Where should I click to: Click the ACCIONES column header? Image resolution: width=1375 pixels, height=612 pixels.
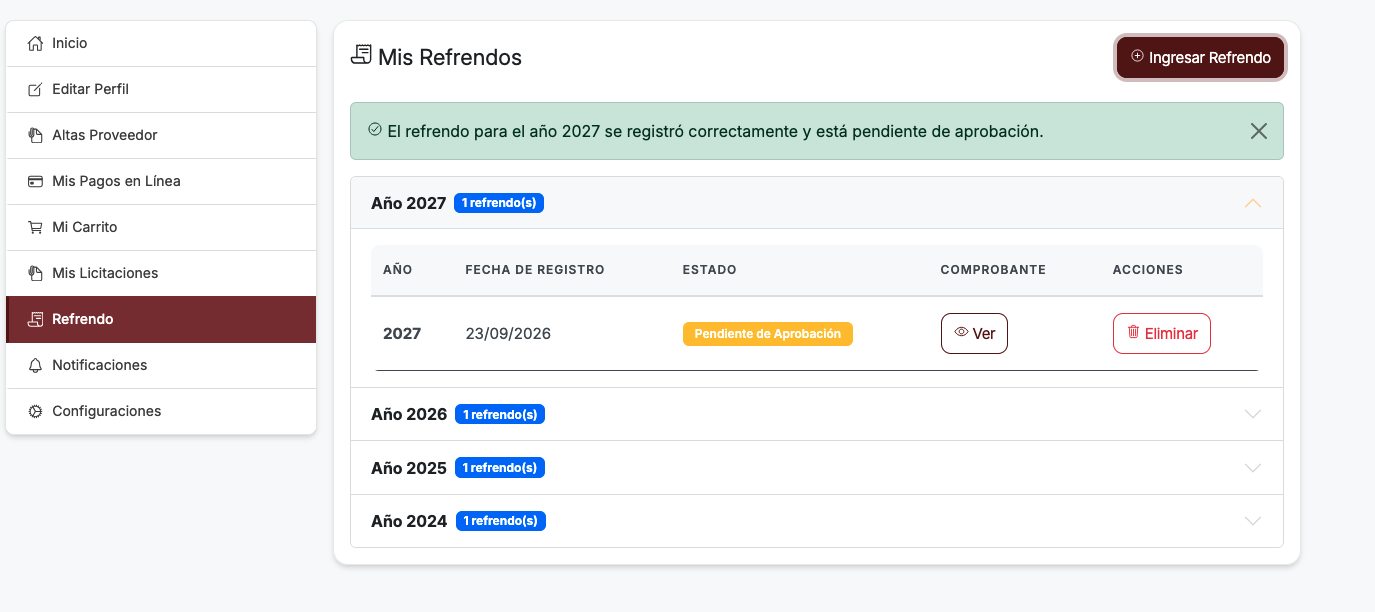(1148, 270)
